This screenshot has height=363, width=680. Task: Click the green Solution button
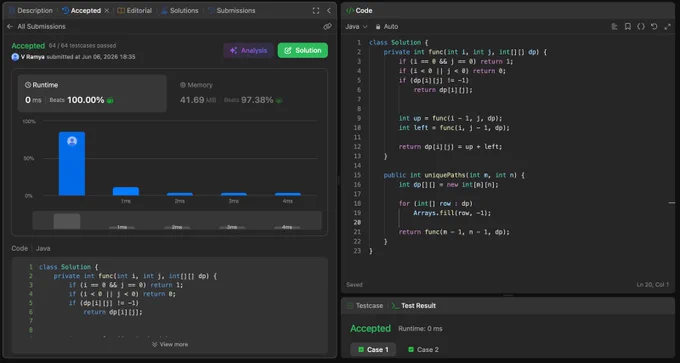(303, 50)
